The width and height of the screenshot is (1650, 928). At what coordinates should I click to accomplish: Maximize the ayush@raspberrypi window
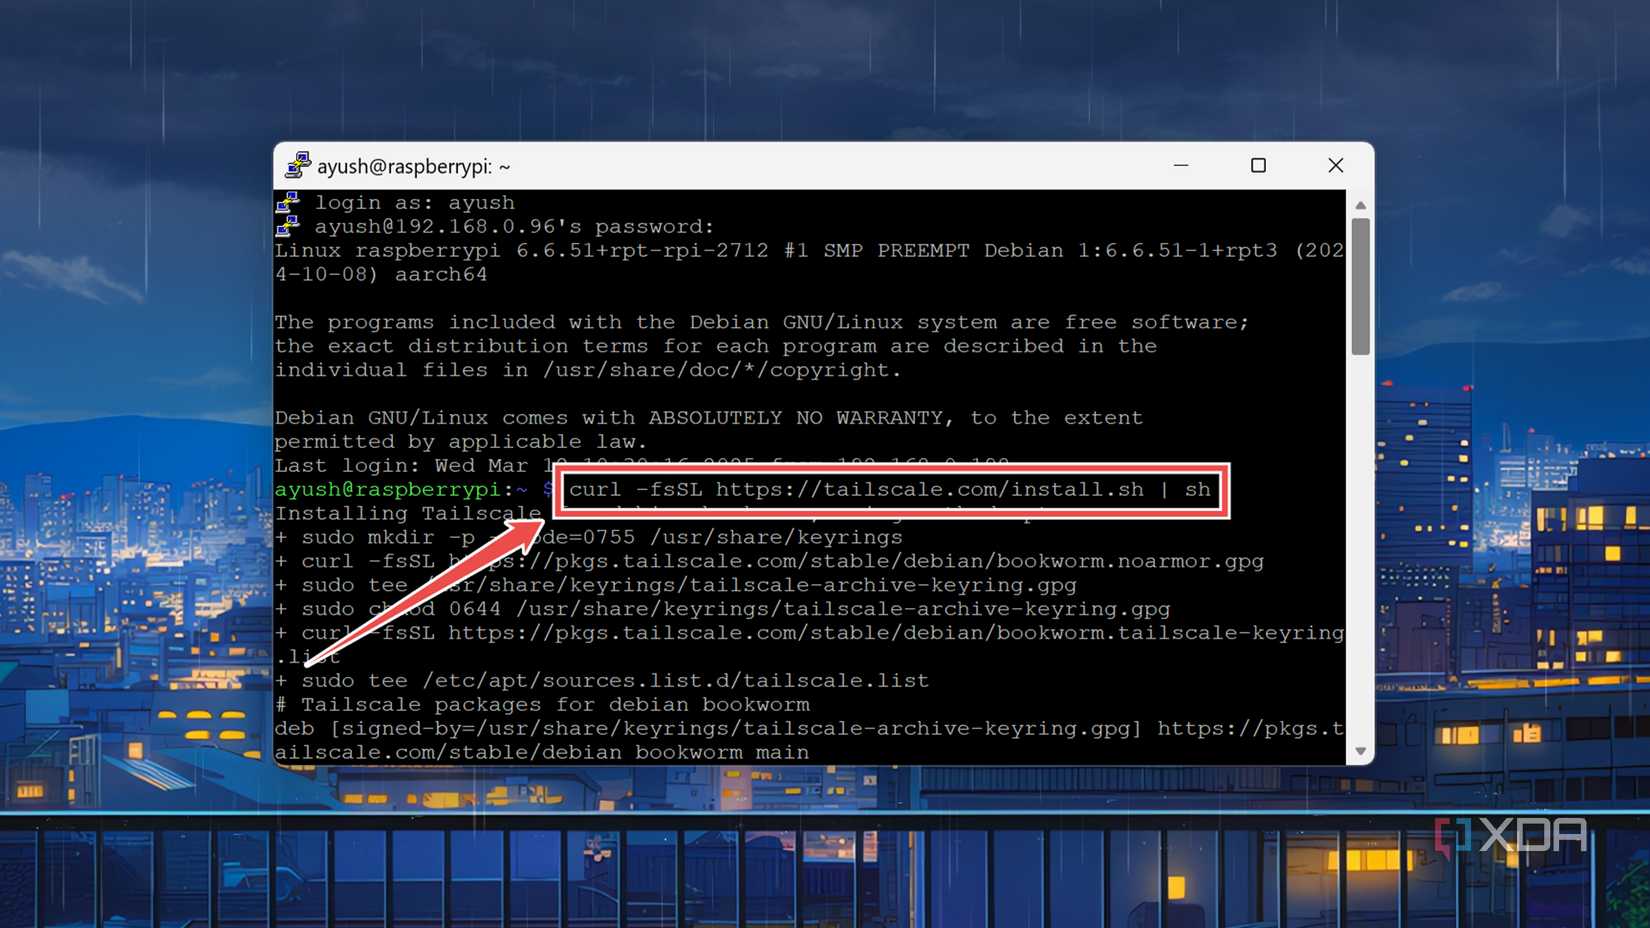point(1258,165)
